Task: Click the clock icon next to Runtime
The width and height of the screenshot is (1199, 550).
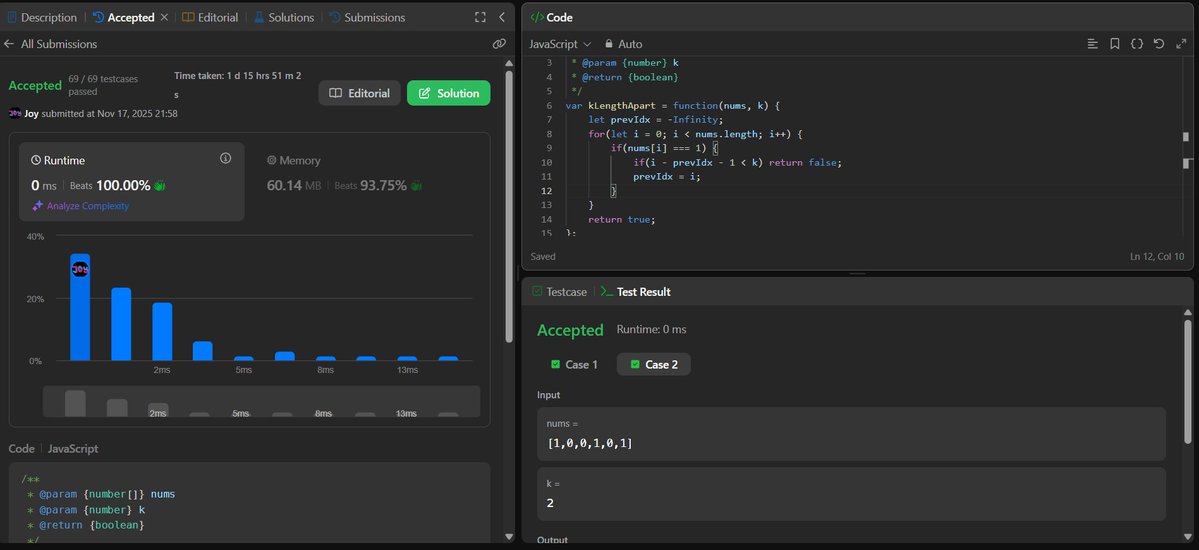Action: pyautogui.click(x=35, y=161)
